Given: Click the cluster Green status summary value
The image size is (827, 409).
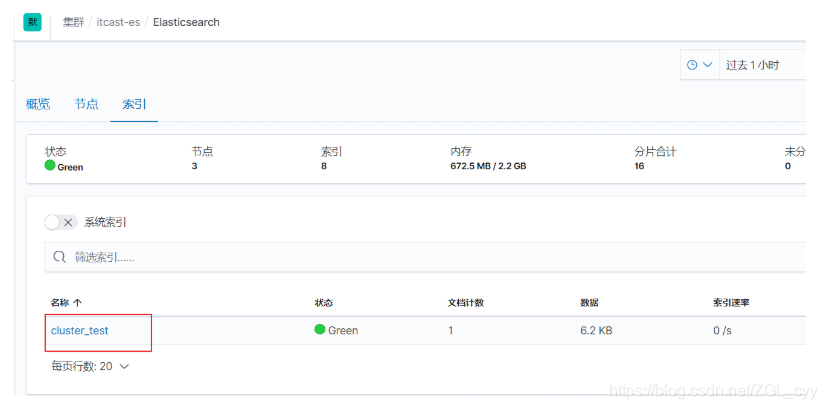Looking at the screenshot, I should click(64, 166).
